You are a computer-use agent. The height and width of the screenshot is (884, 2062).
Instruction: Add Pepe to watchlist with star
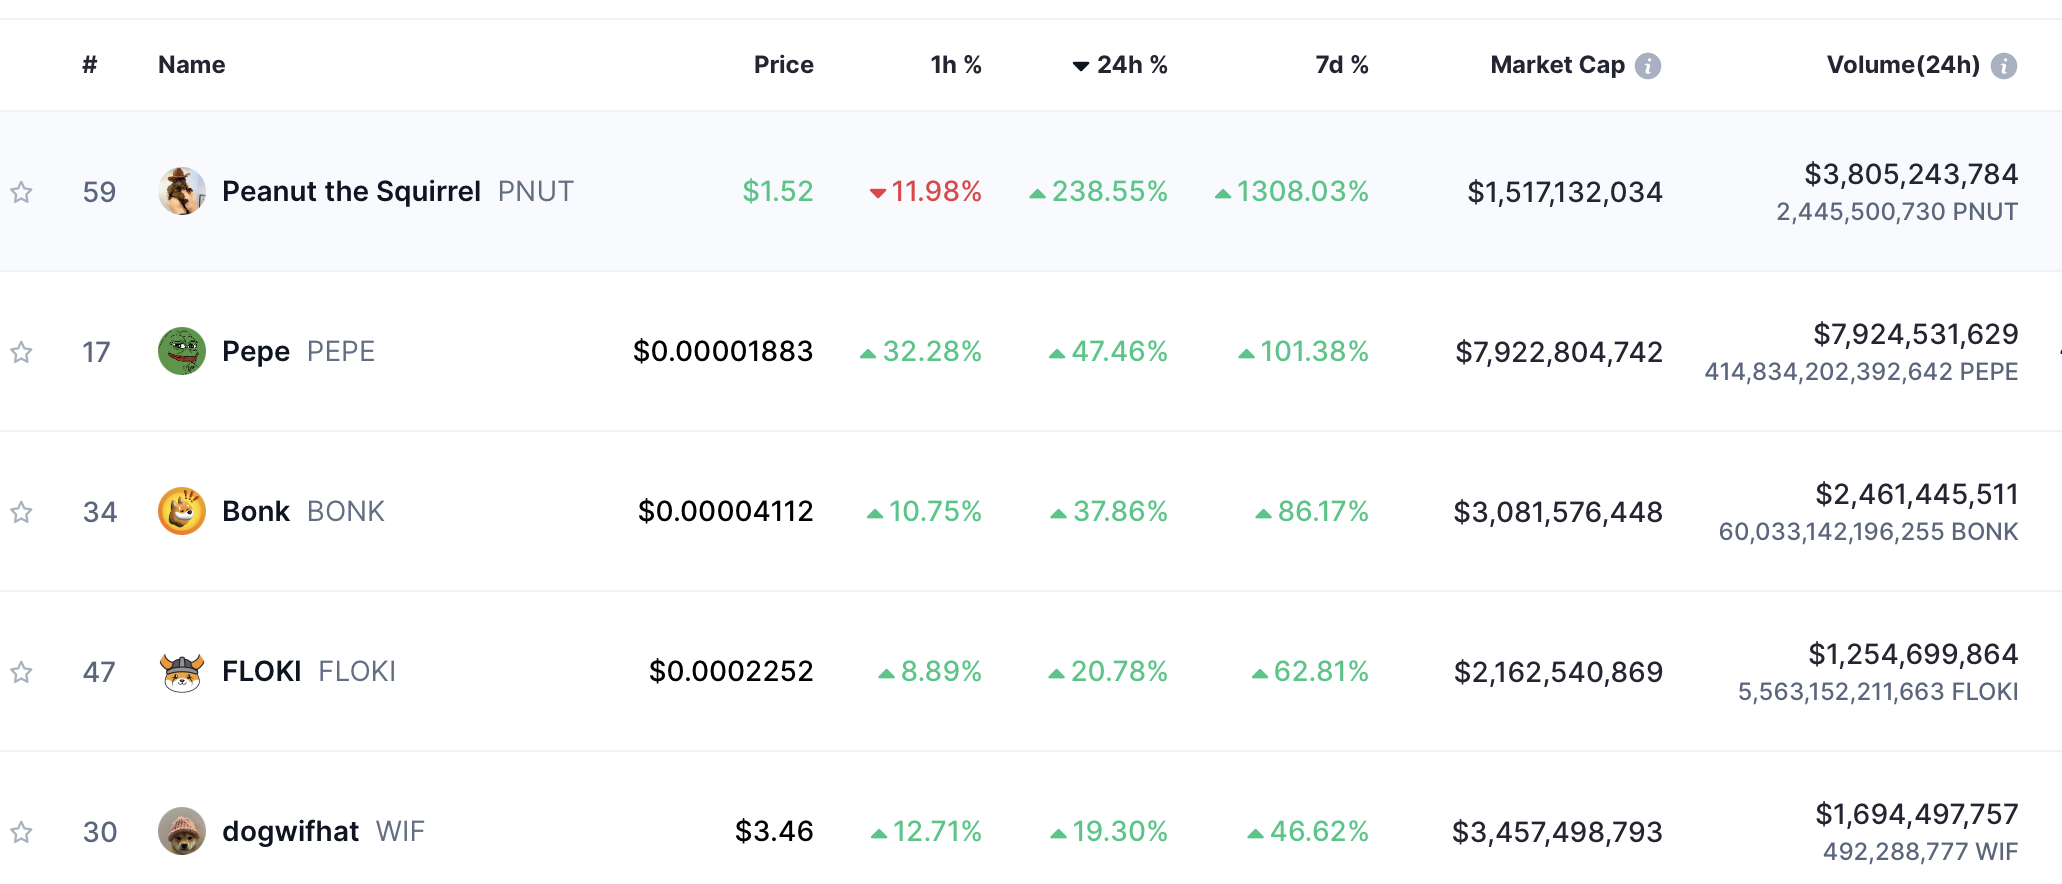point(21,352)
